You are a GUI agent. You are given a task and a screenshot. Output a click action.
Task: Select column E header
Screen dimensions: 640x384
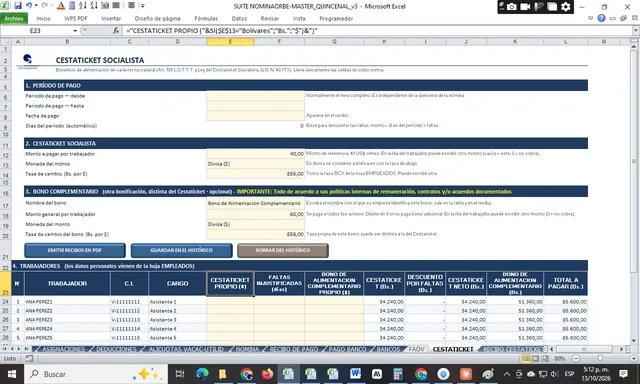click(230, 41)
